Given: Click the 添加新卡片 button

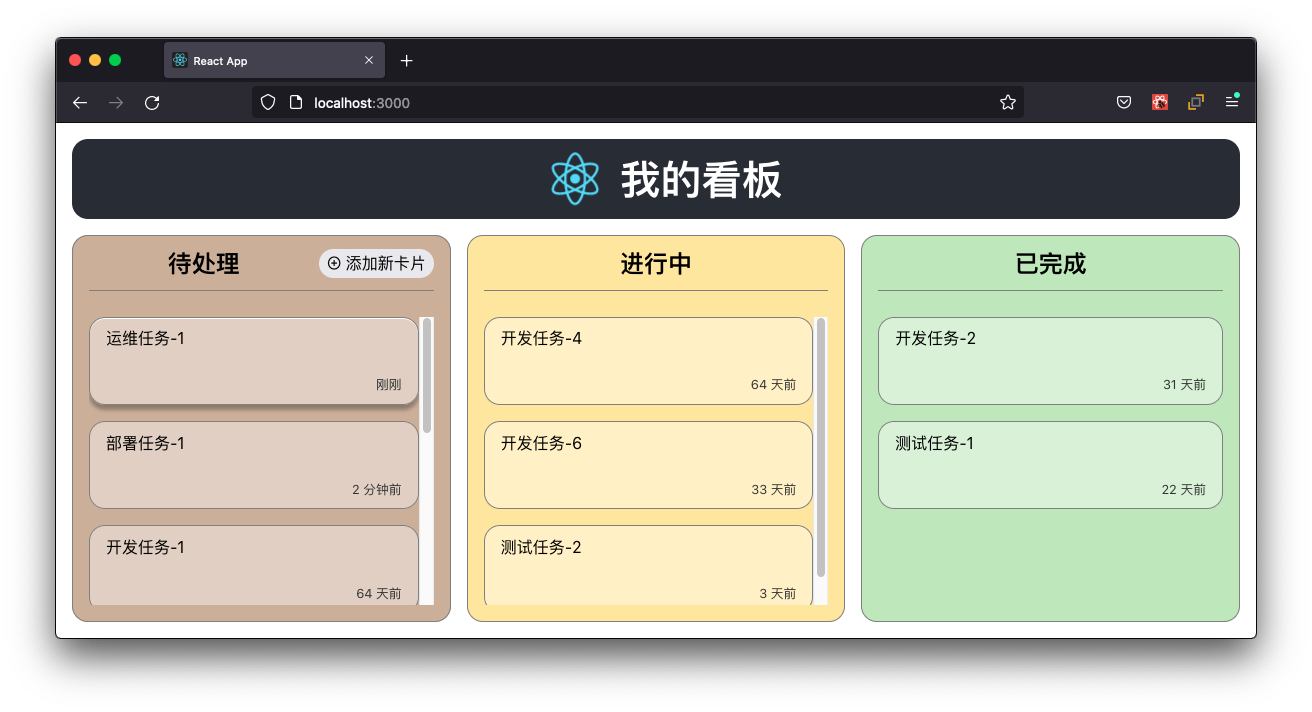Looking at the screenshot, I should click(x=376, y=263).
